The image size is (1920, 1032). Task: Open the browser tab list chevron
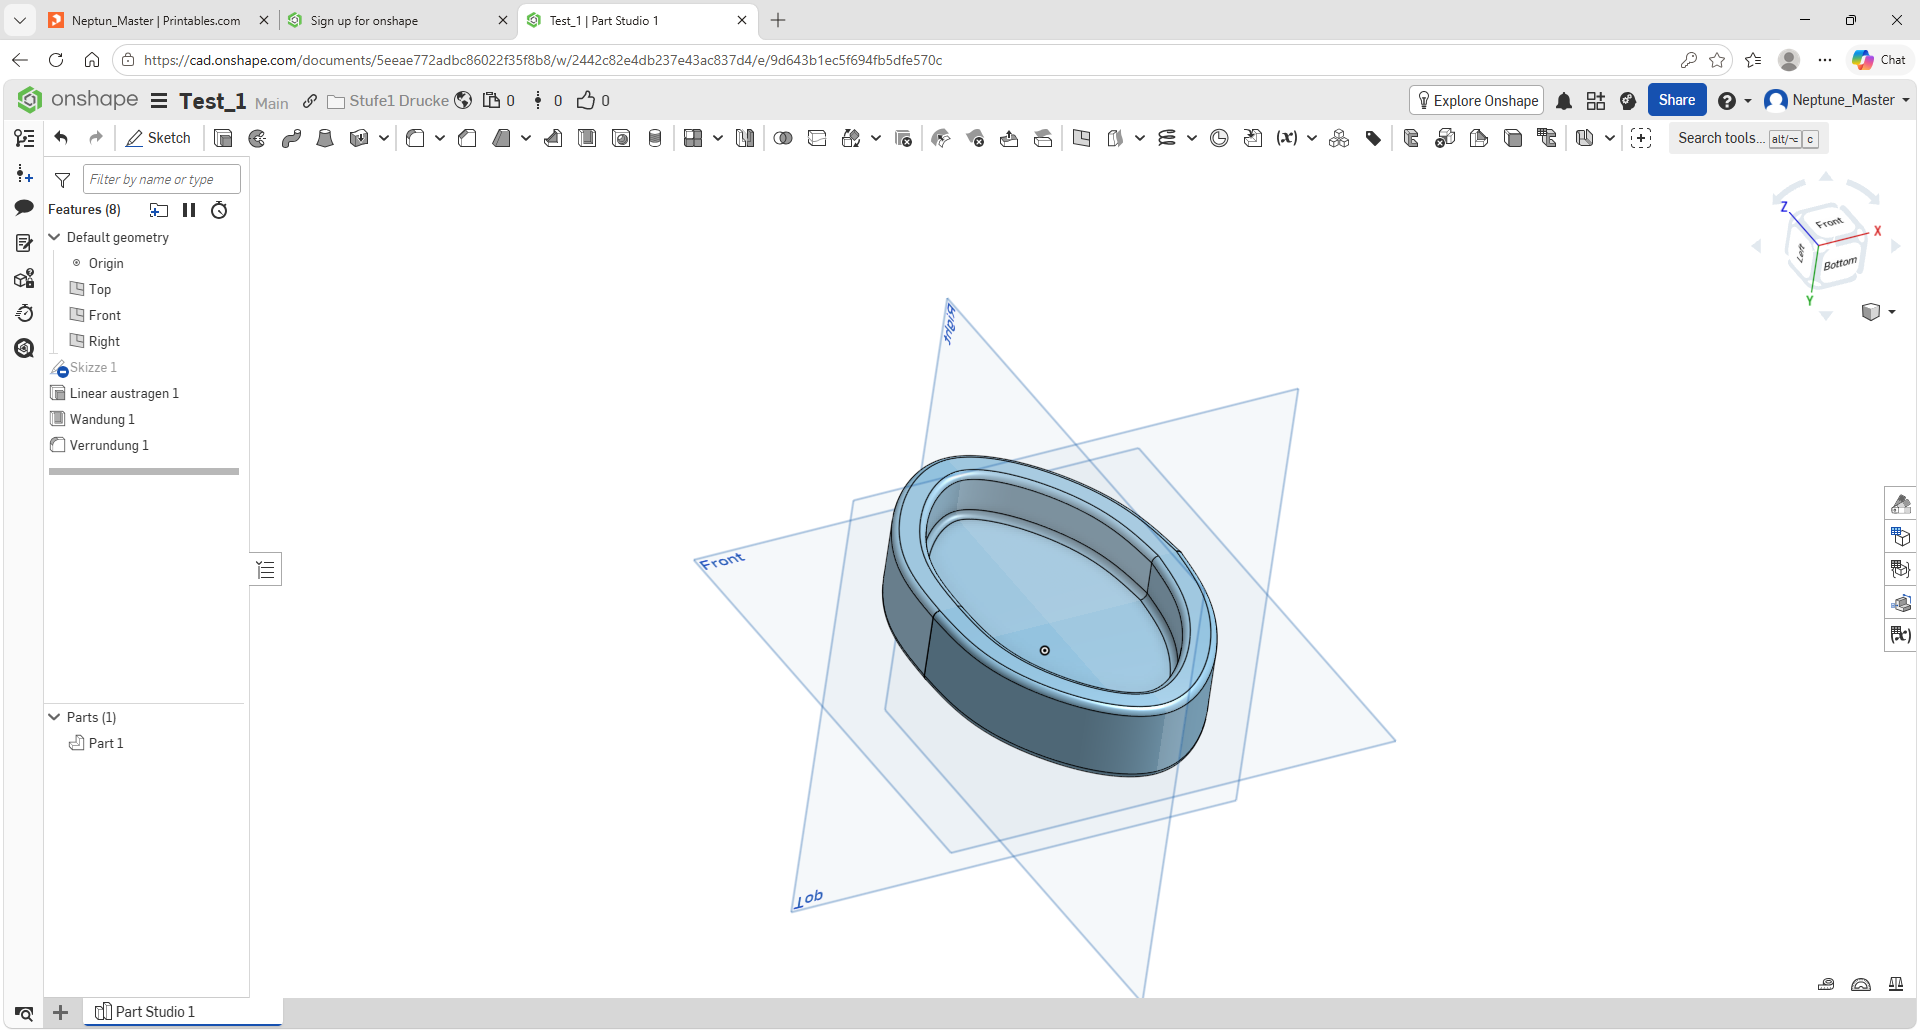coord(19,20)
